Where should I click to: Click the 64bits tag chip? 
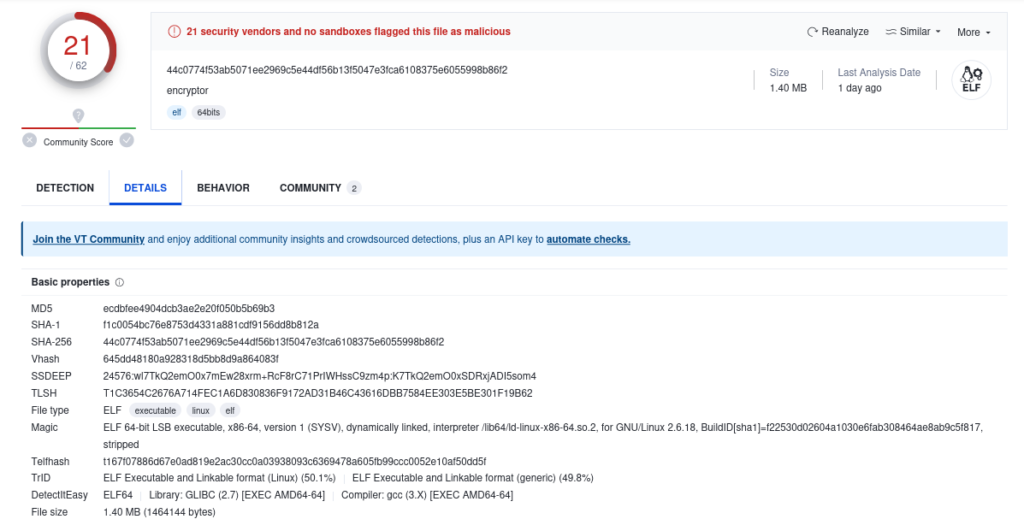pos(208,112)
